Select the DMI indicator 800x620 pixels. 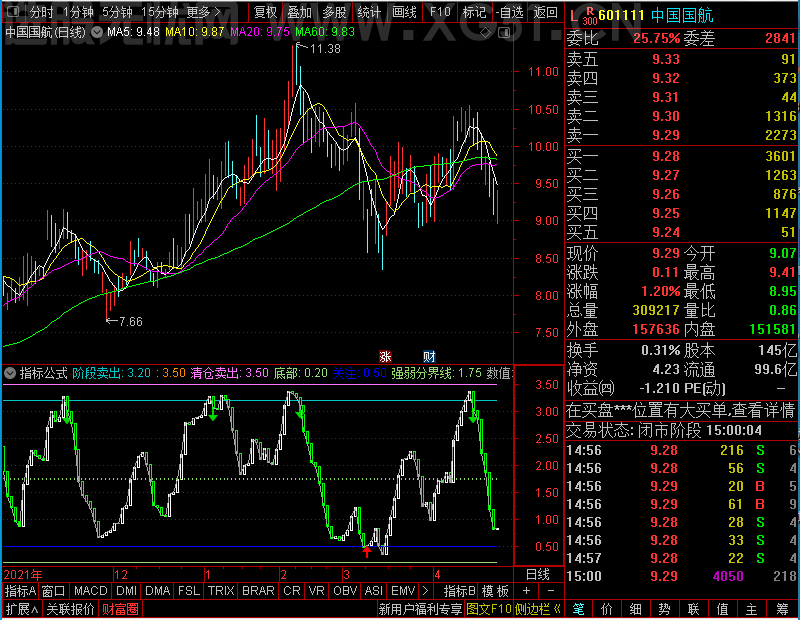126,591
